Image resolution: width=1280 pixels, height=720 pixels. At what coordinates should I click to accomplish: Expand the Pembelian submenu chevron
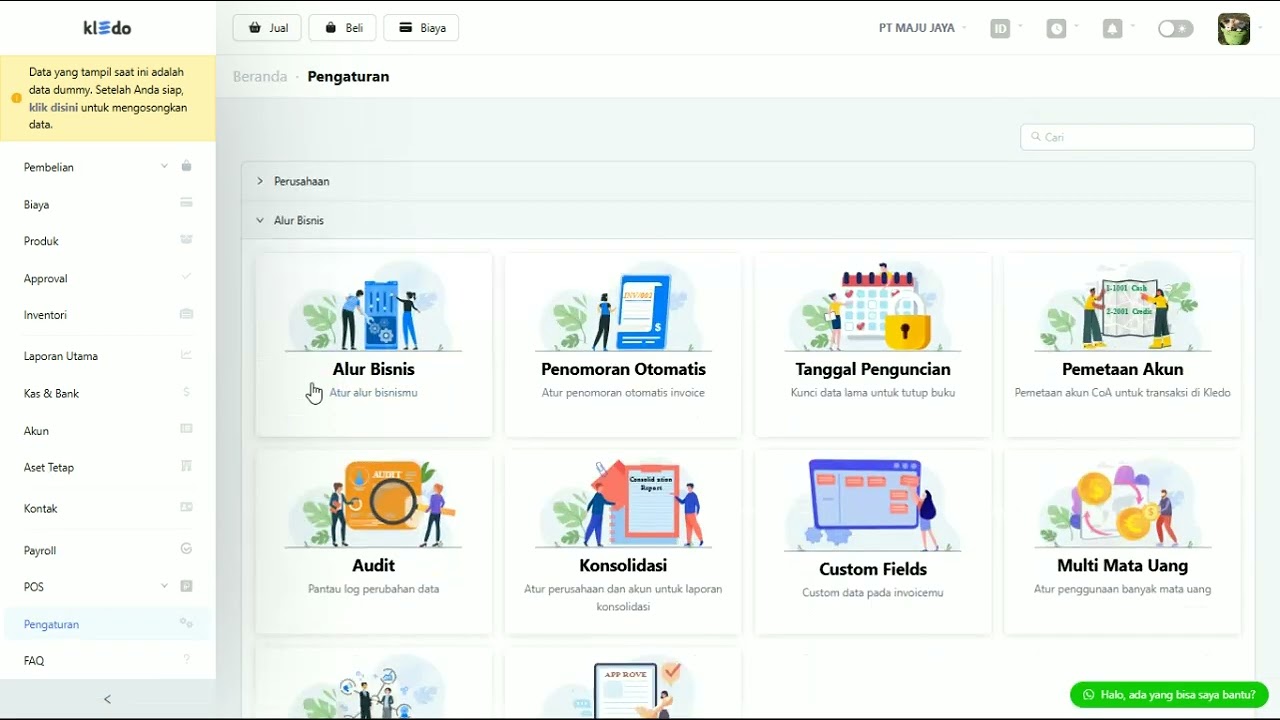point(164,166)
